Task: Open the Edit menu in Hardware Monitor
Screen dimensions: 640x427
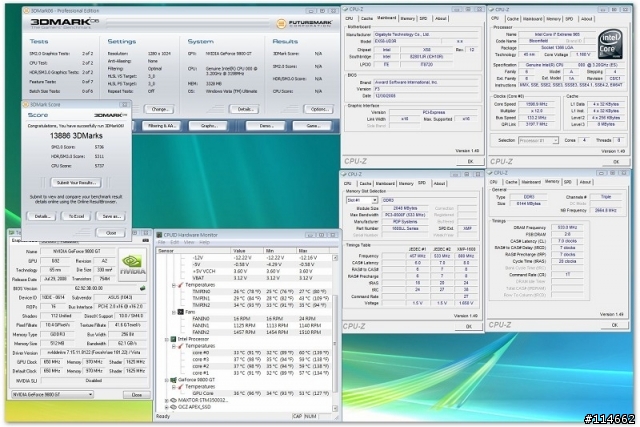Action: 175,242
